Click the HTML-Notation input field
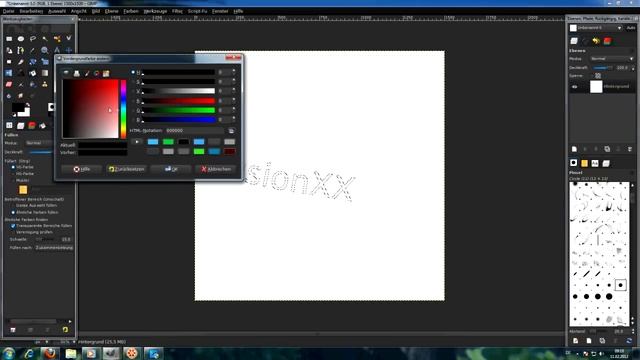The width and height of the screenshot is (640, 360). coord(195,131)
